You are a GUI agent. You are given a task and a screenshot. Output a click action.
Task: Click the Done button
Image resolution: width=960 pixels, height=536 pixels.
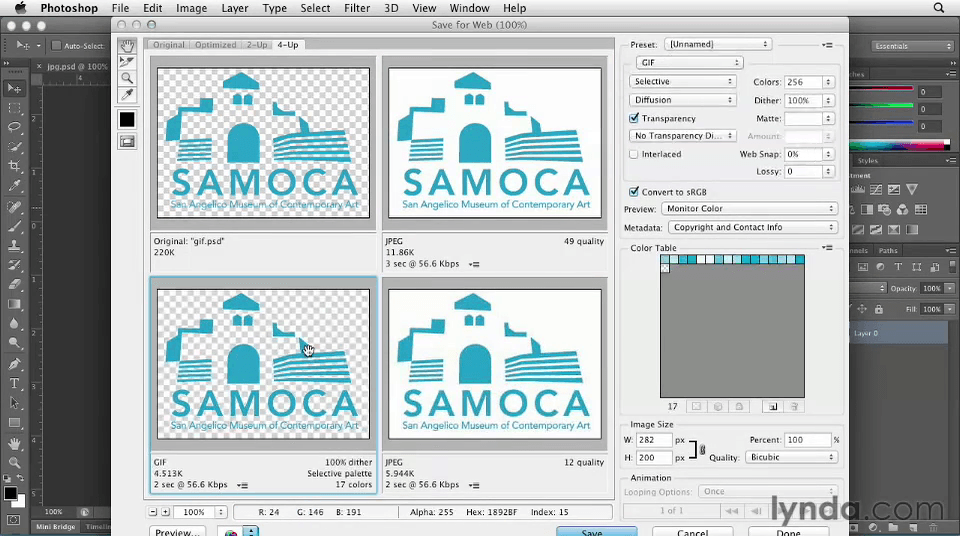coord(789,531)
